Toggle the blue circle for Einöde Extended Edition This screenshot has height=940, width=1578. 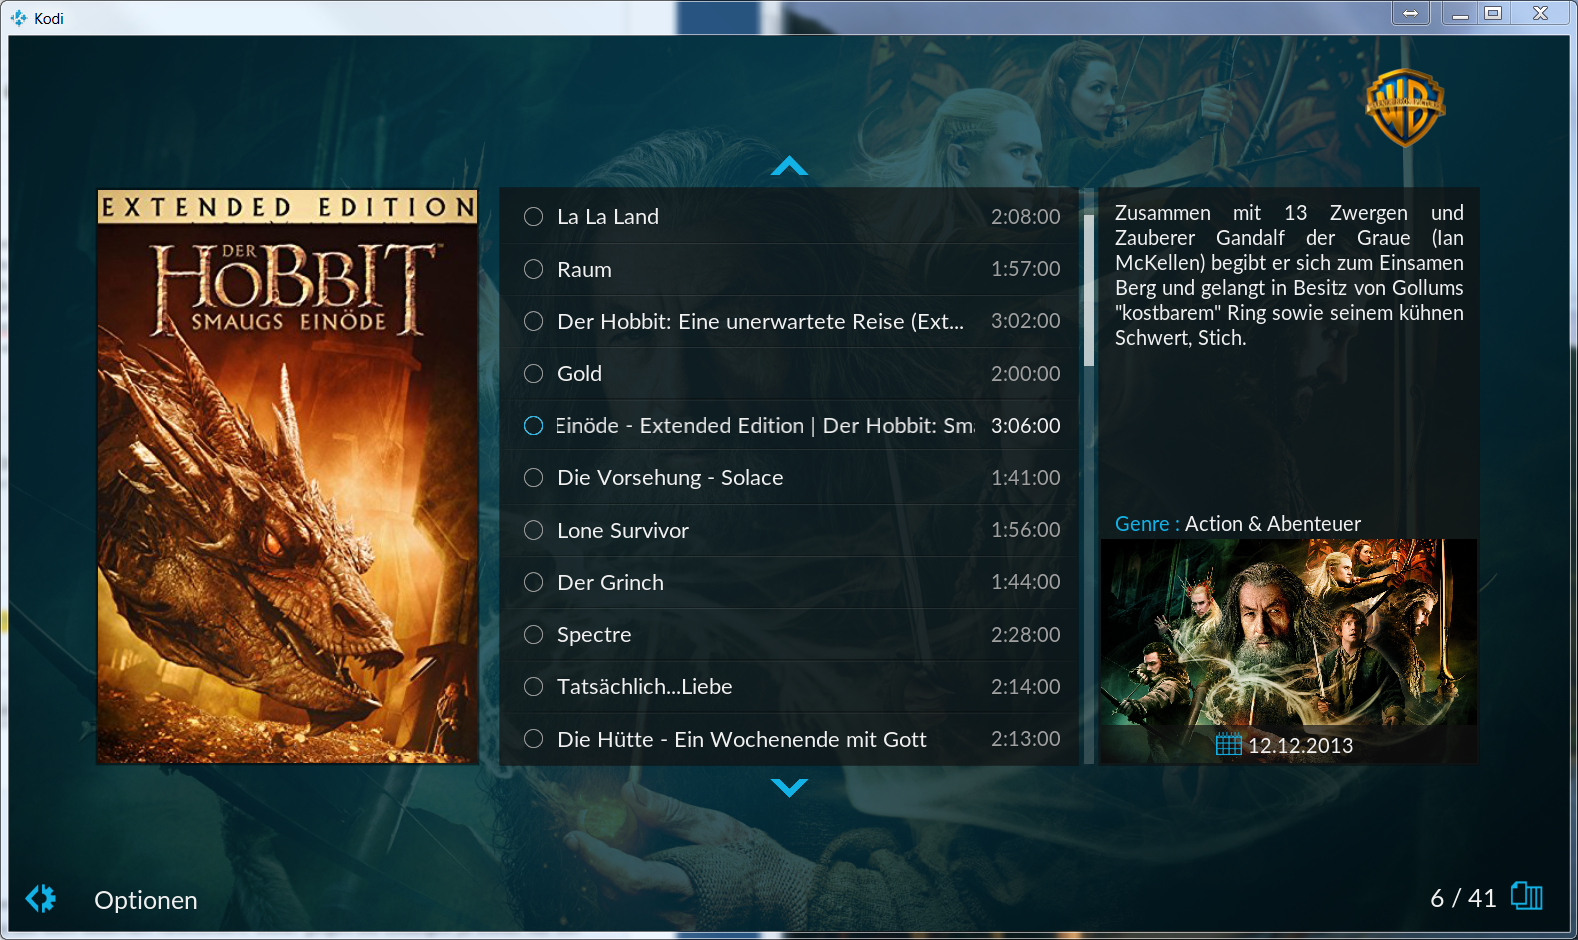534,426
